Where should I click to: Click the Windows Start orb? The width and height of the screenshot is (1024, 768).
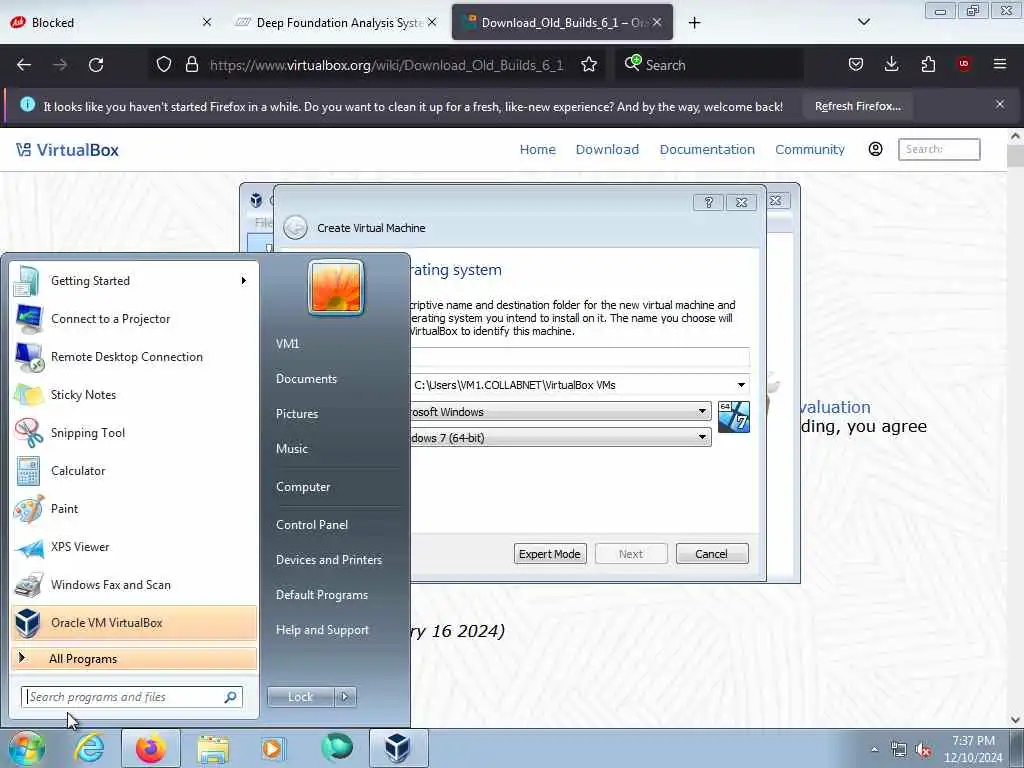26,748
